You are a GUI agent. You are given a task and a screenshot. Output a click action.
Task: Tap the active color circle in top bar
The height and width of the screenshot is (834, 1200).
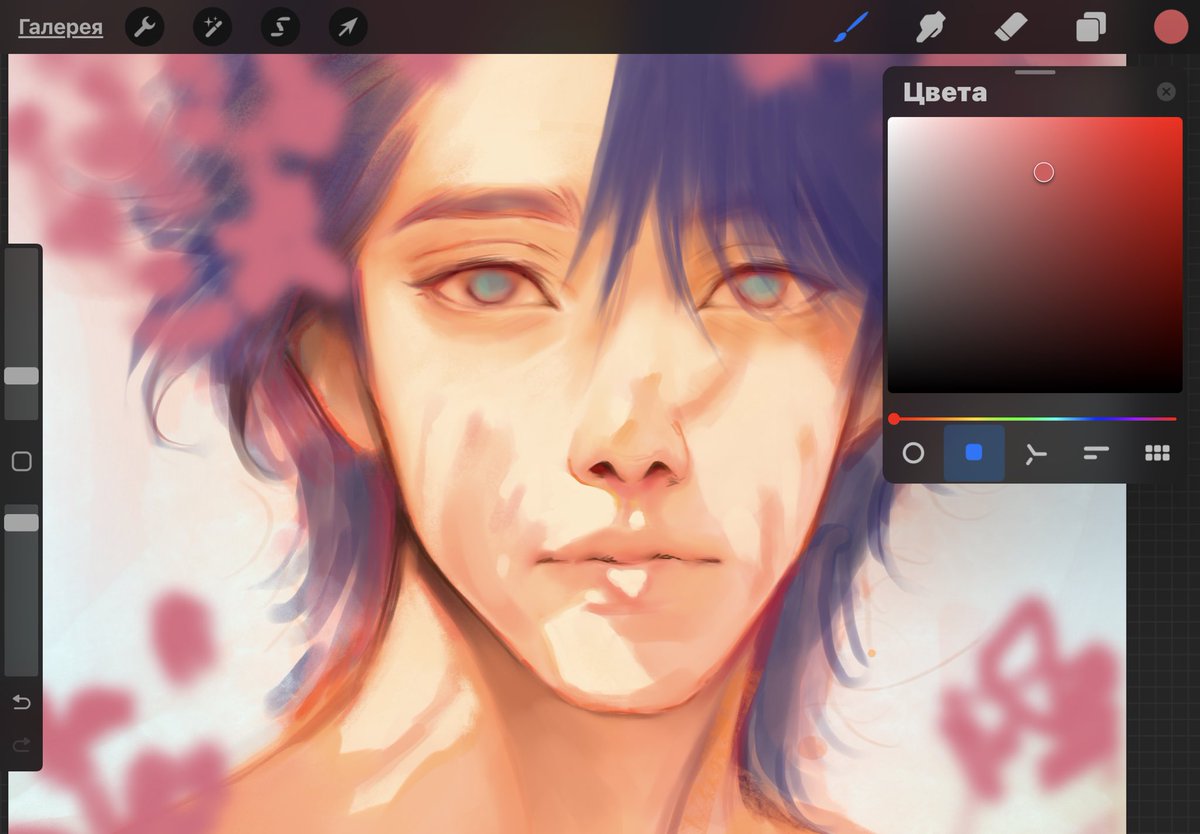[x=1170, y=27]
